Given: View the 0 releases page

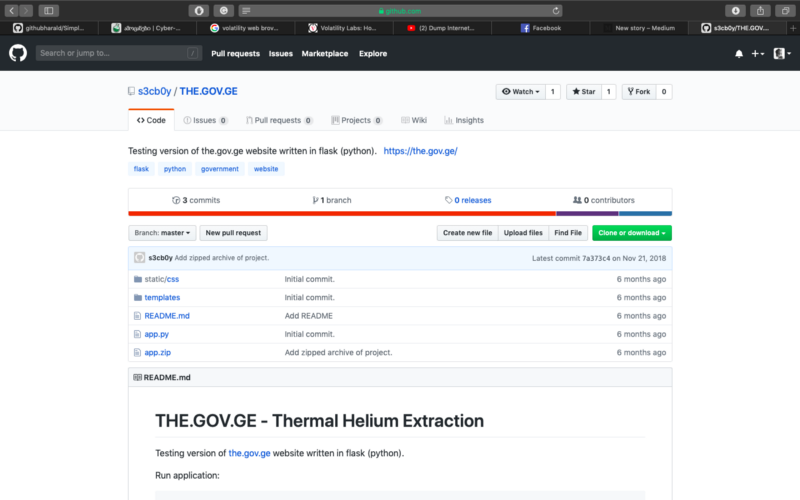Looking at the screenshot, I should coord(468,201).
